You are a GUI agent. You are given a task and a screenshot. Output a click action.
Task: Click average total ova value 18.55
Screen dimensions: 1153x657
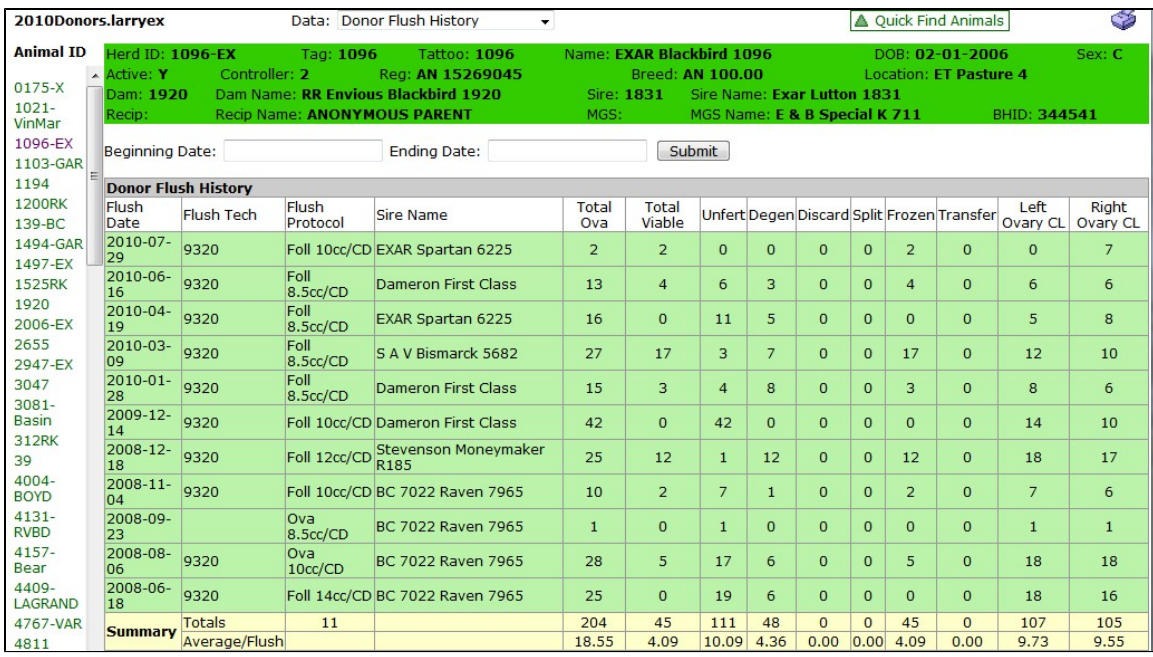(x=593, y=642)
